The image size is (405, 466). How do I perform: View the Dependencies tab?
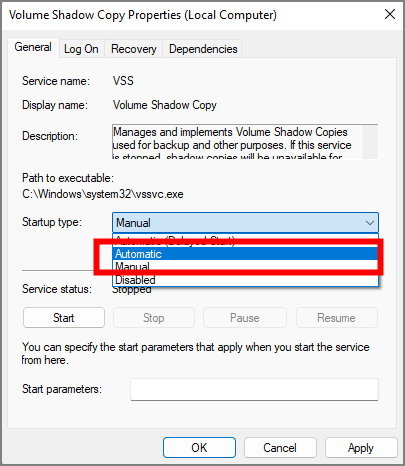click(x=203, y=49)
